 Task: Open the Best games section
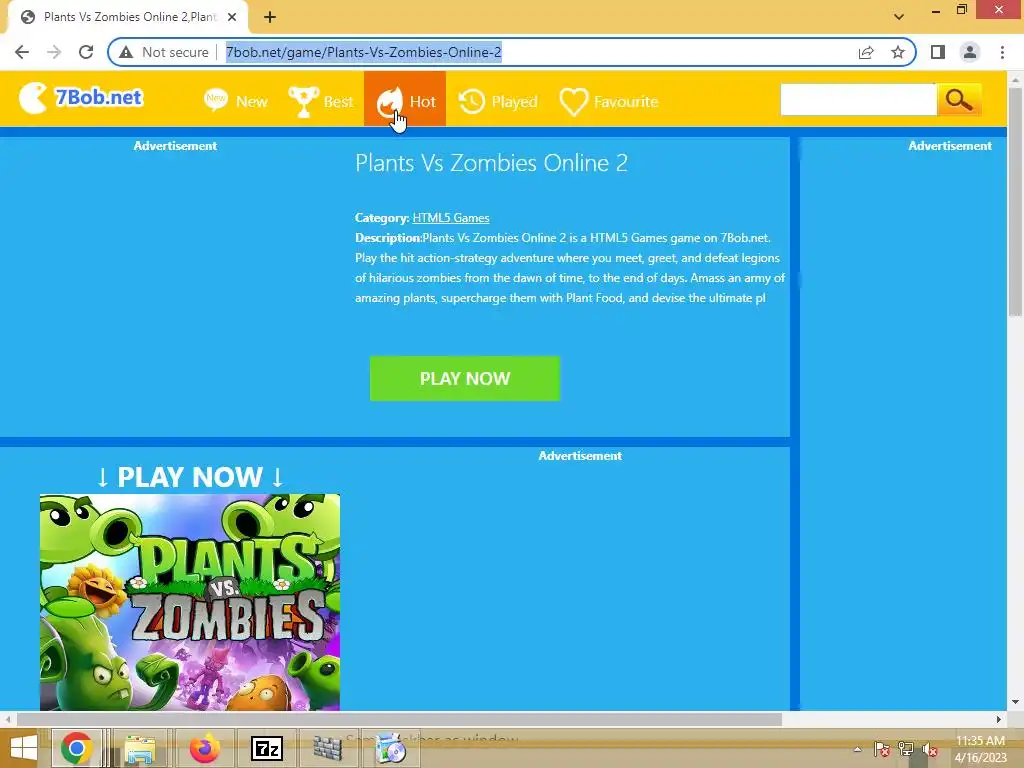point(321,101)
